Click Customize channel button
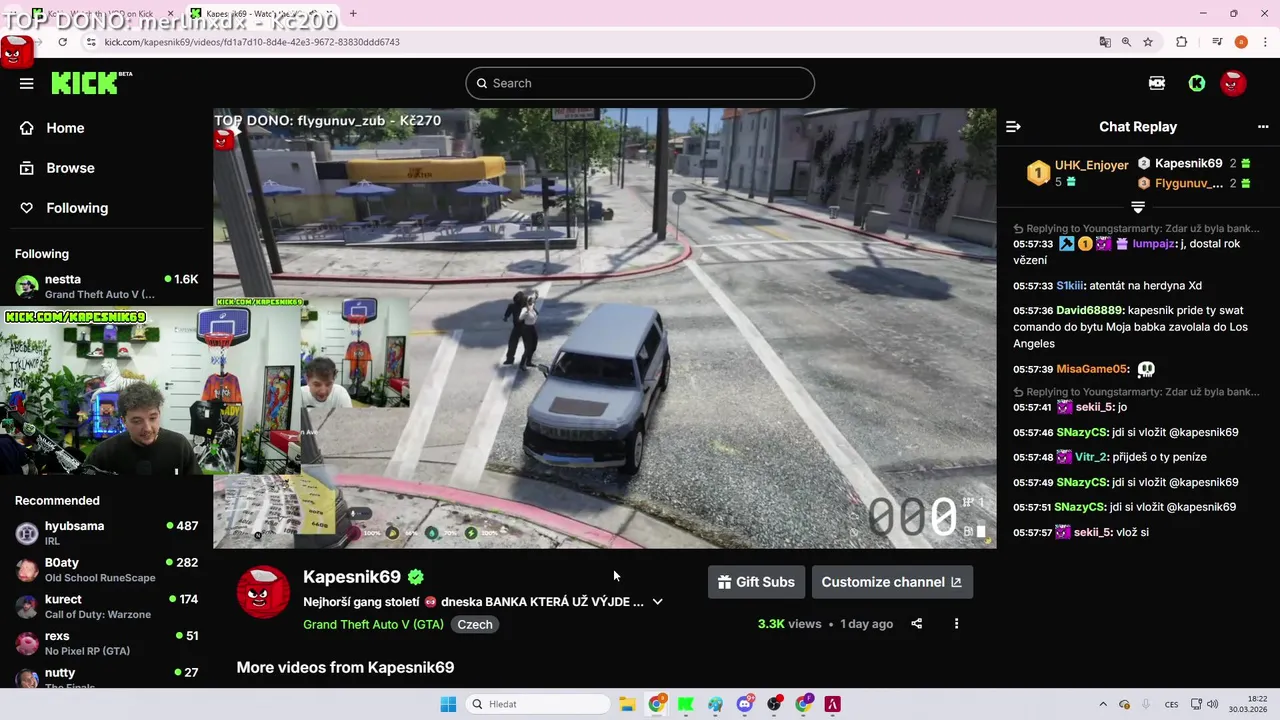 coord(892,582)
